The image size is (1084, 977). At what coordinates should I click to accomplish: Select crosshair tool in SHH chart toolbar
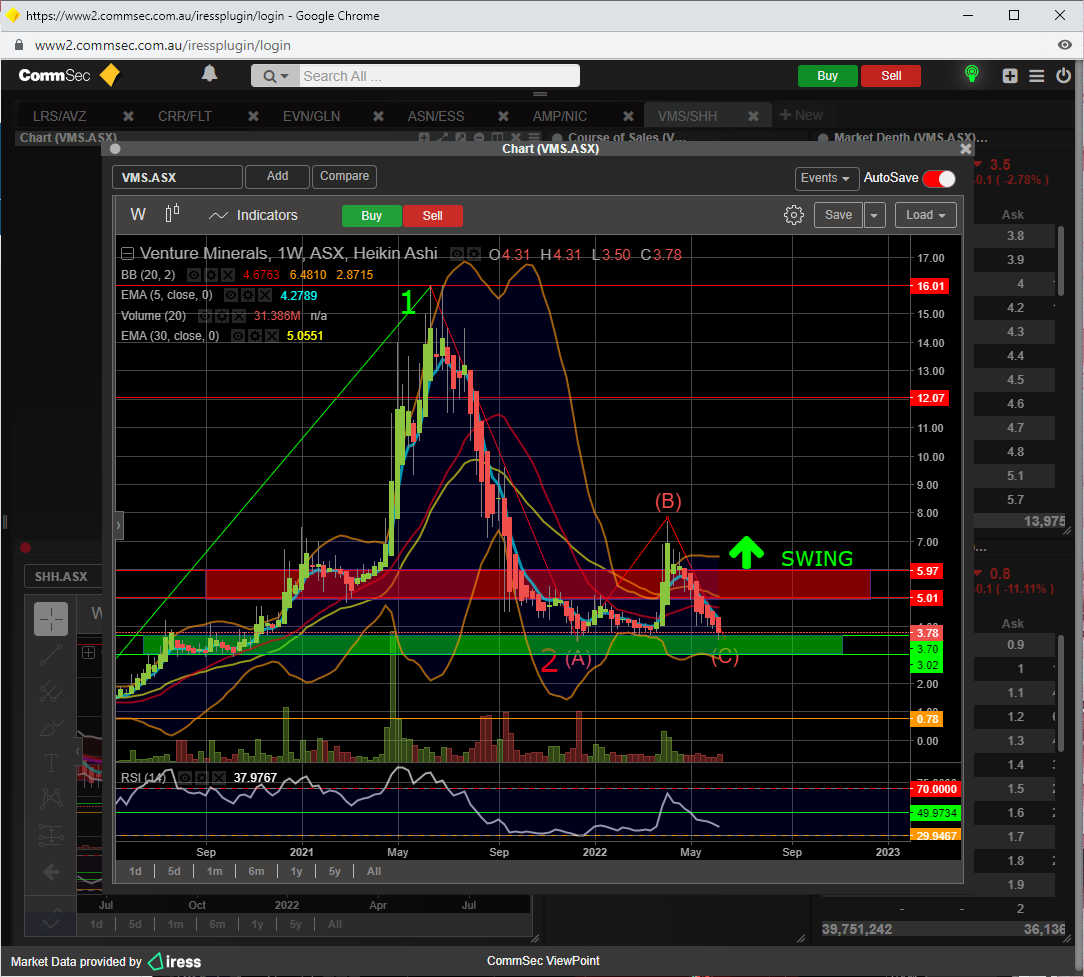(x=51, y=619)
